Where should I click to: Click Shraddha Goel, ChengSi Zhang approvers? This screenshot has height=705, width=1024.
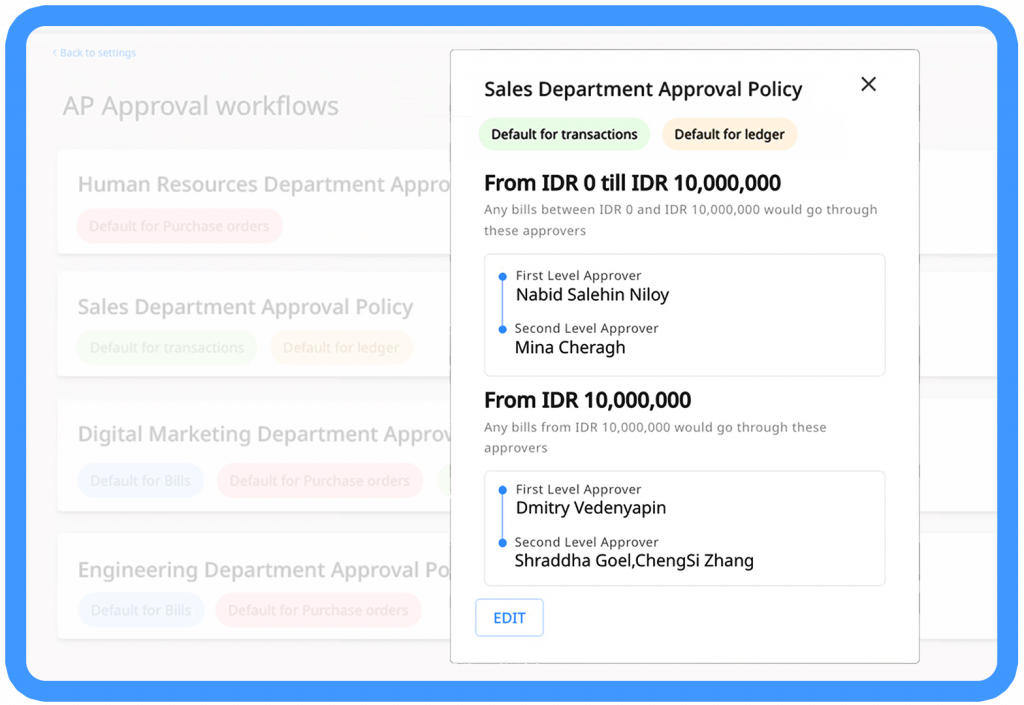tap(634, 561)
